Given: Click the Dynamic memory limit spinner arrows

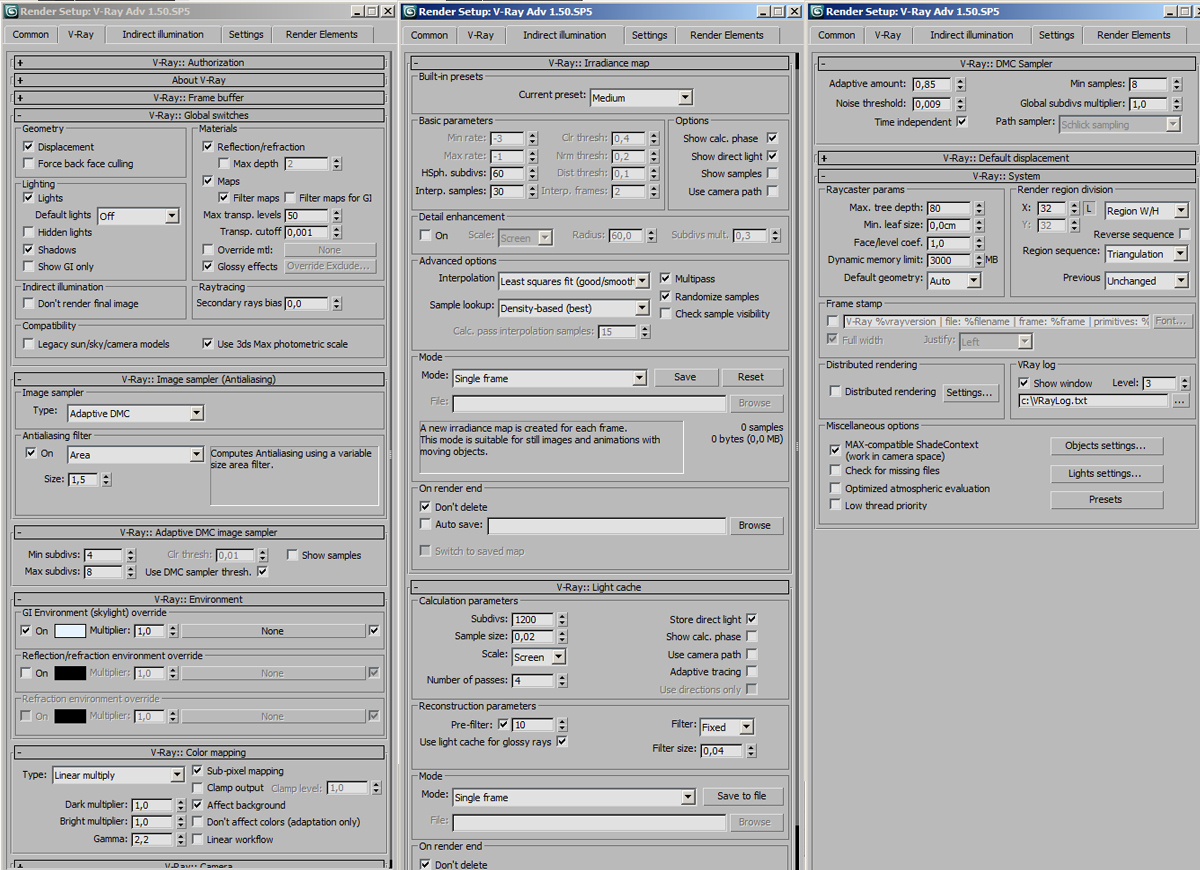Looking at the screenshot, I should click(x=979, y=260).
